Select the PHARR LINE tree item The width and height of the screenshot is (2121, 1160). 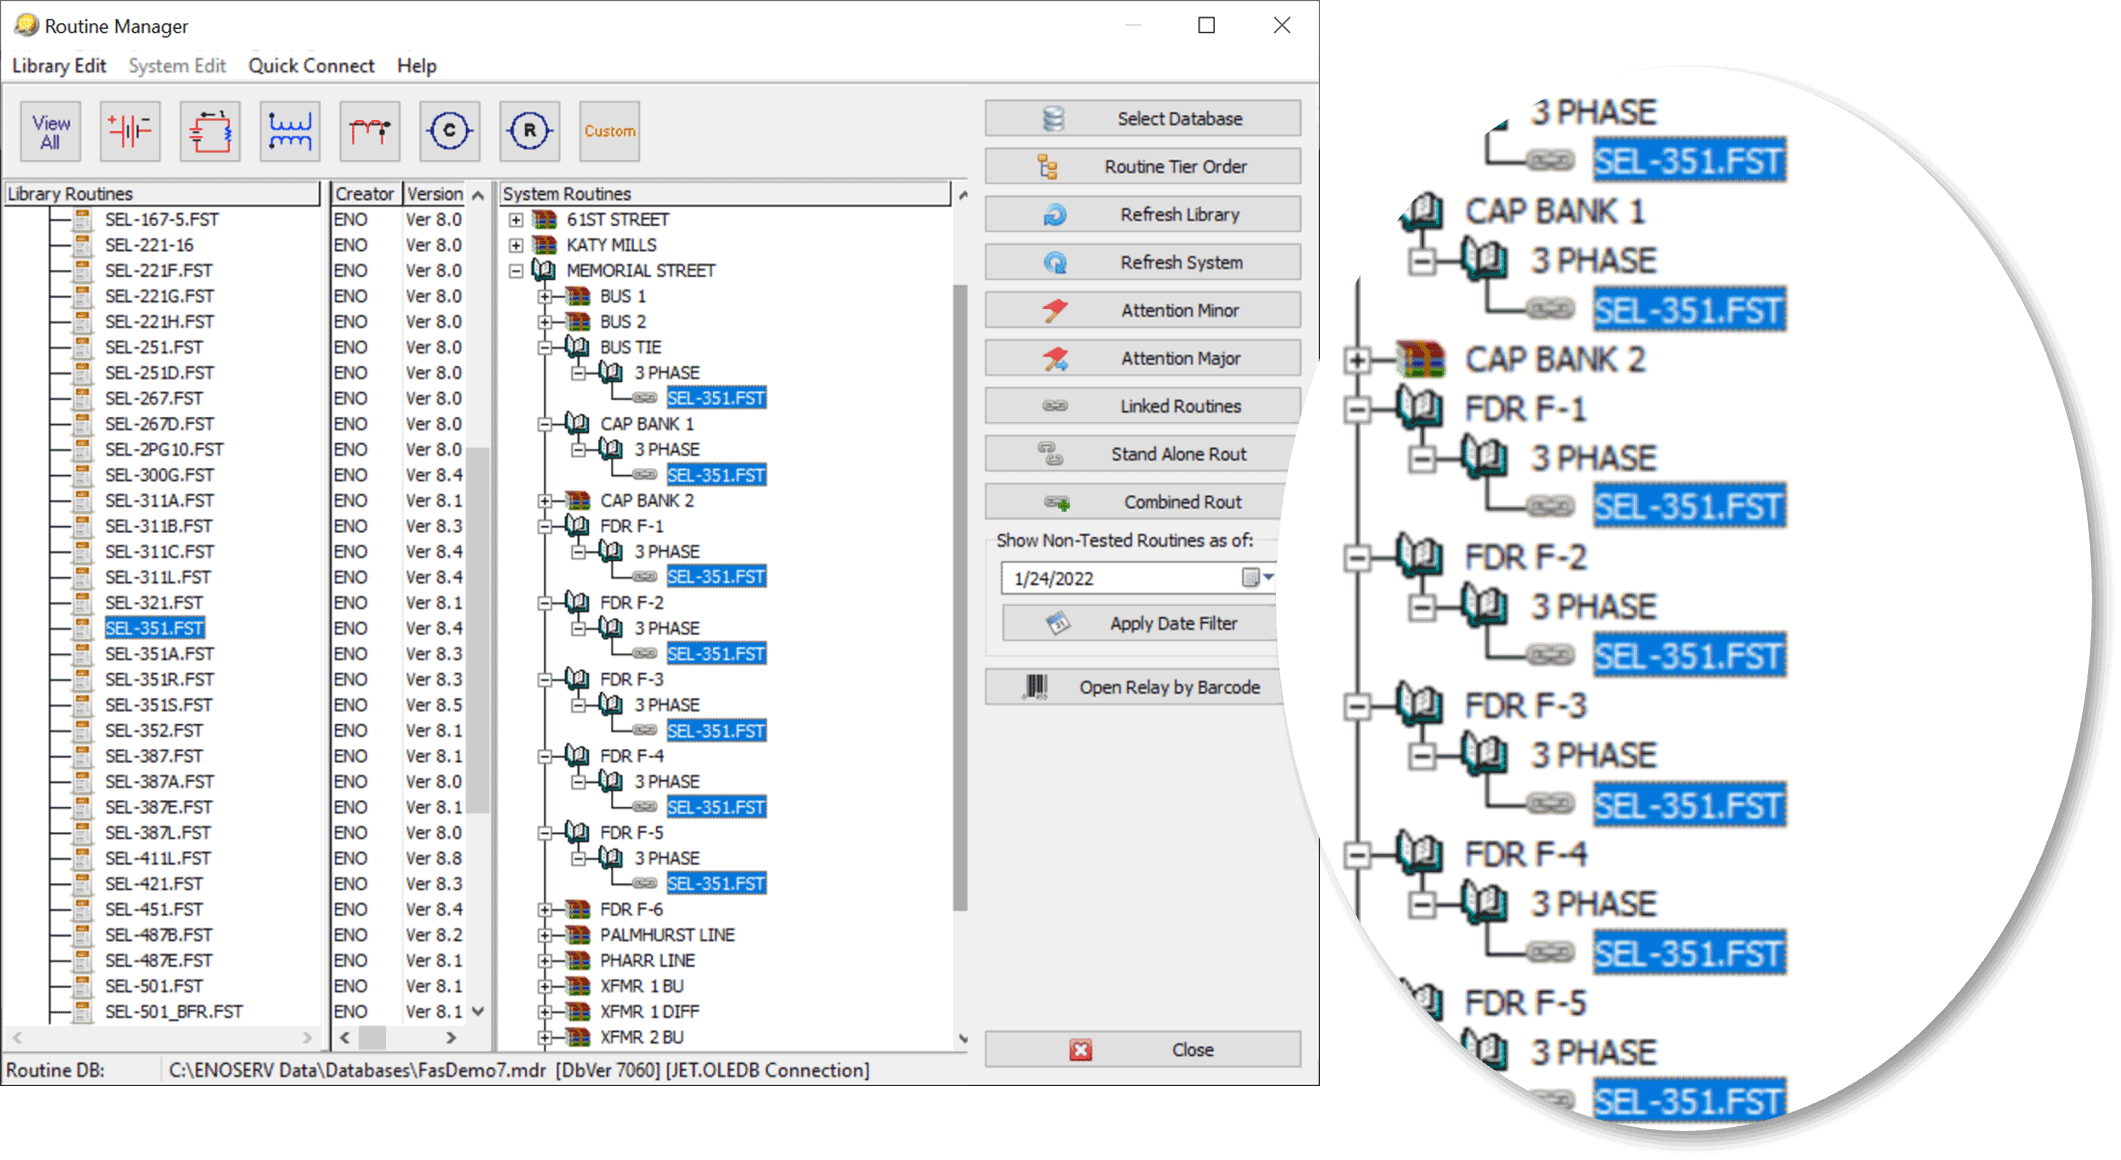tap(648, 961)
